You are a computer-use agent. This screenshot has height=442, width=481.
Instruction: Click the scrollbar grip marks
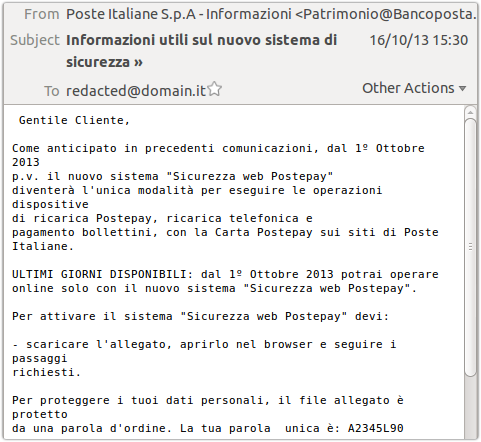[470, 247]
